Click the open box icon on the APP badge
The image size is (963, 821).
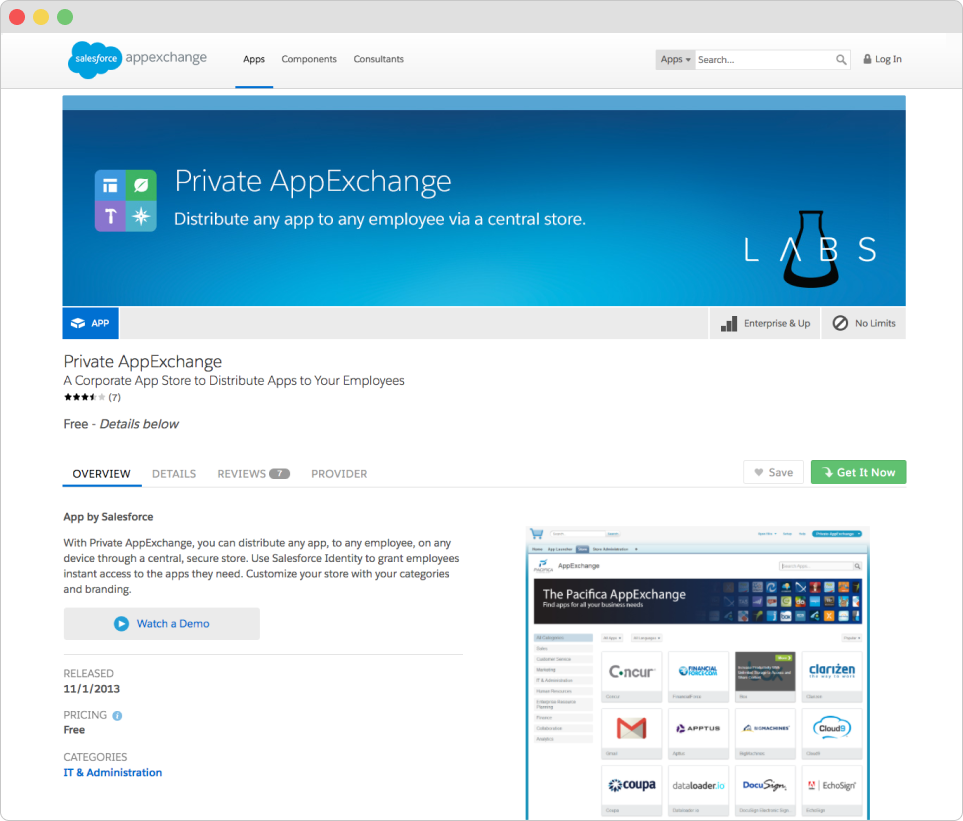78,323
